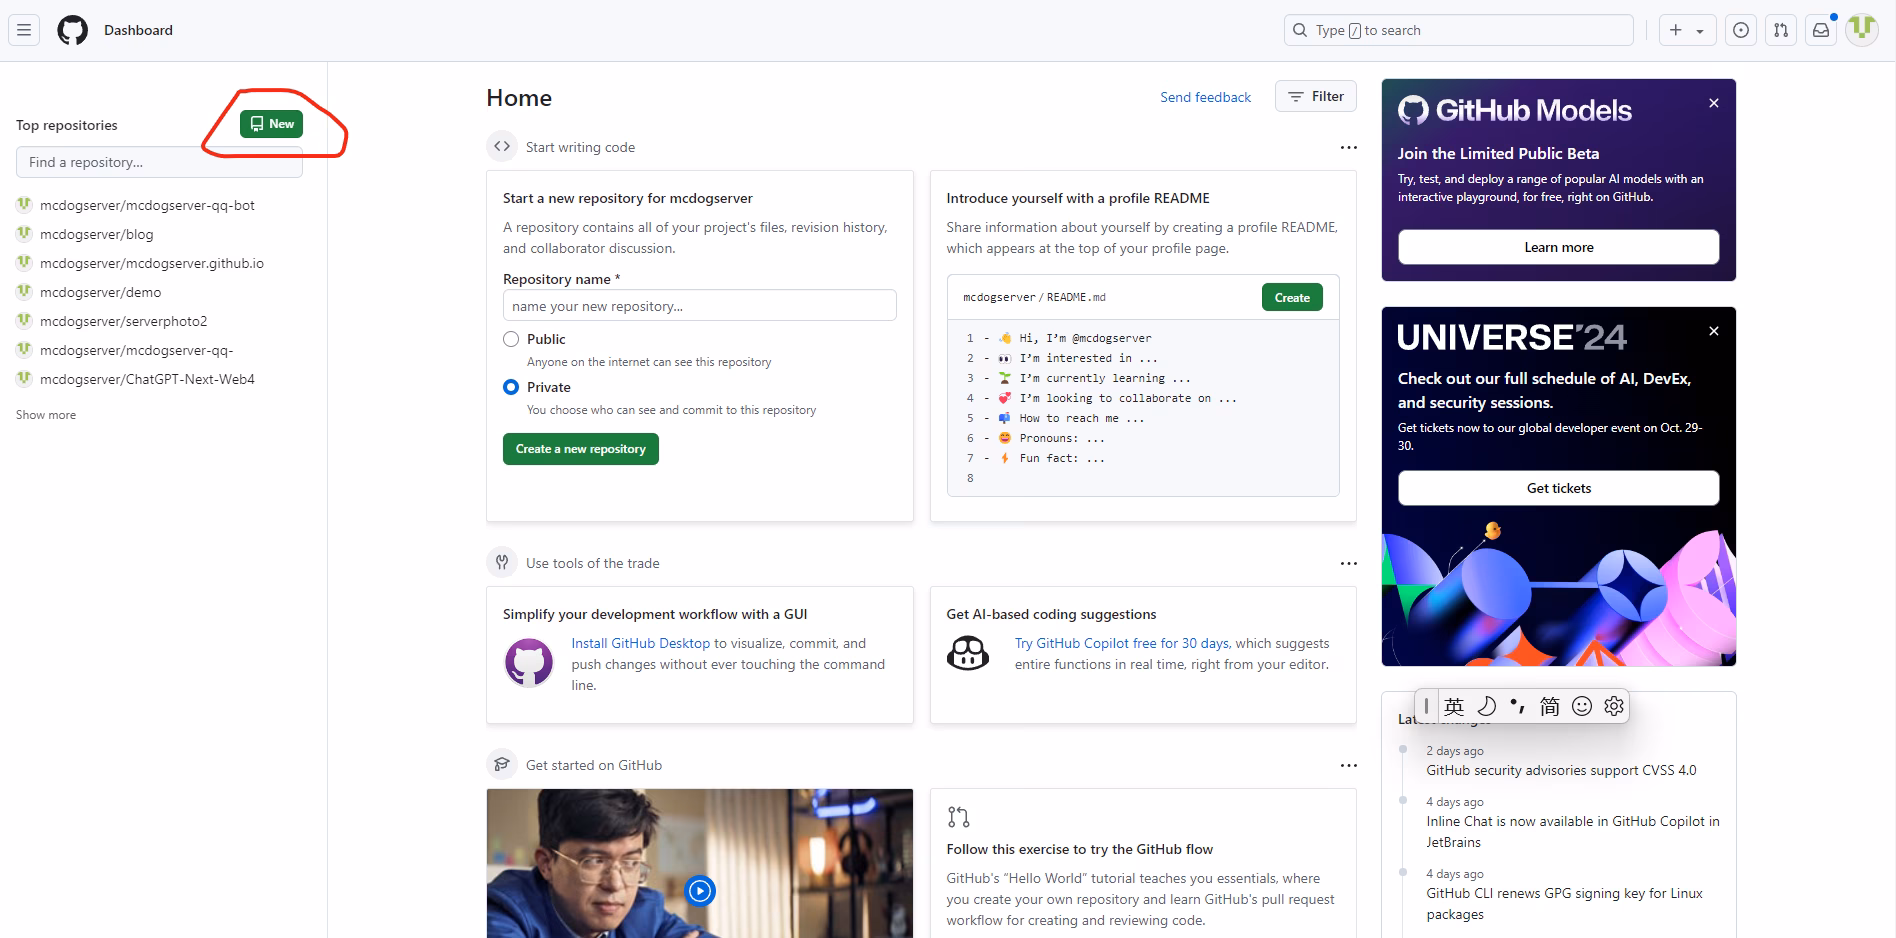This screenshot has width=1896, height=938.
Task: Play the video in Get started section
Action: 700,890
